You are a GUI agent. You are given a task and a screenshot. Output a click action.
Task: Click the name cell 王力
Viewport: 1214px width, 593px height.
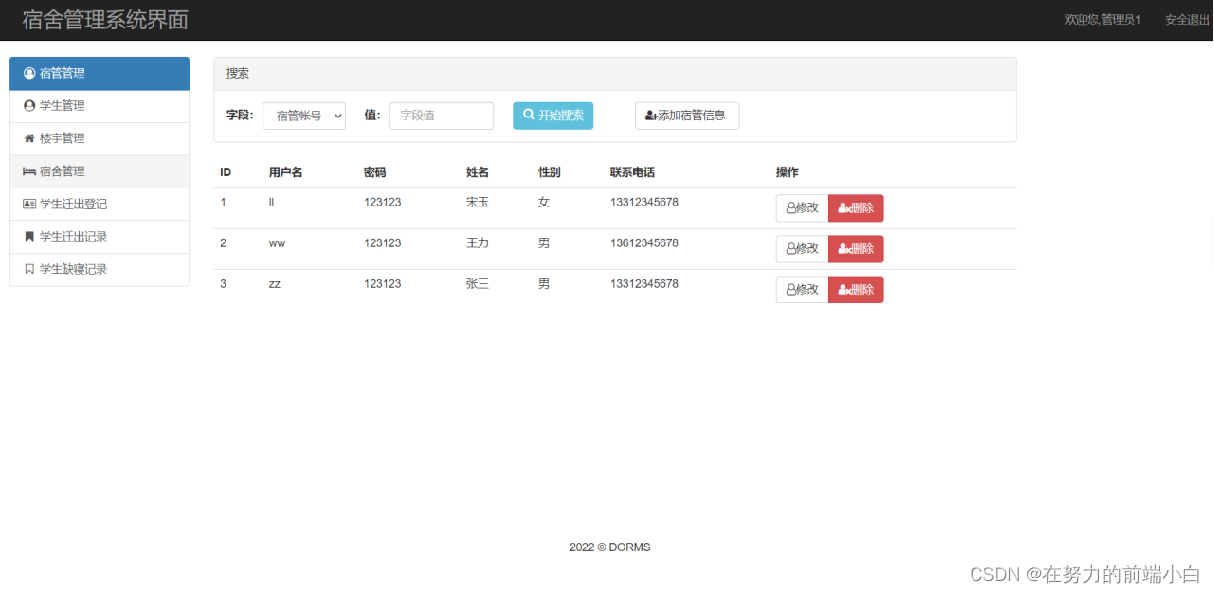click(x=478, y=243)
